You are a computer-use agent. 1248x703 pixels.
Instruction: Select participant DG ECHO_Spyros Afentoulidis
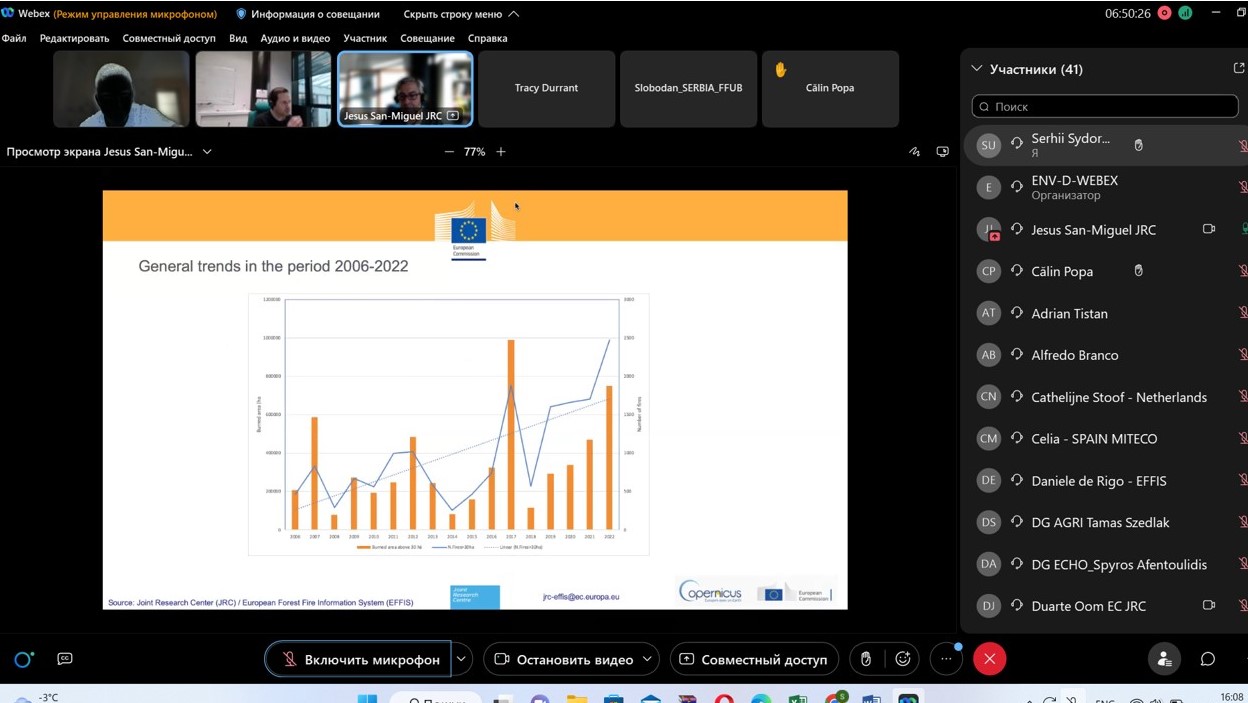1105,564
